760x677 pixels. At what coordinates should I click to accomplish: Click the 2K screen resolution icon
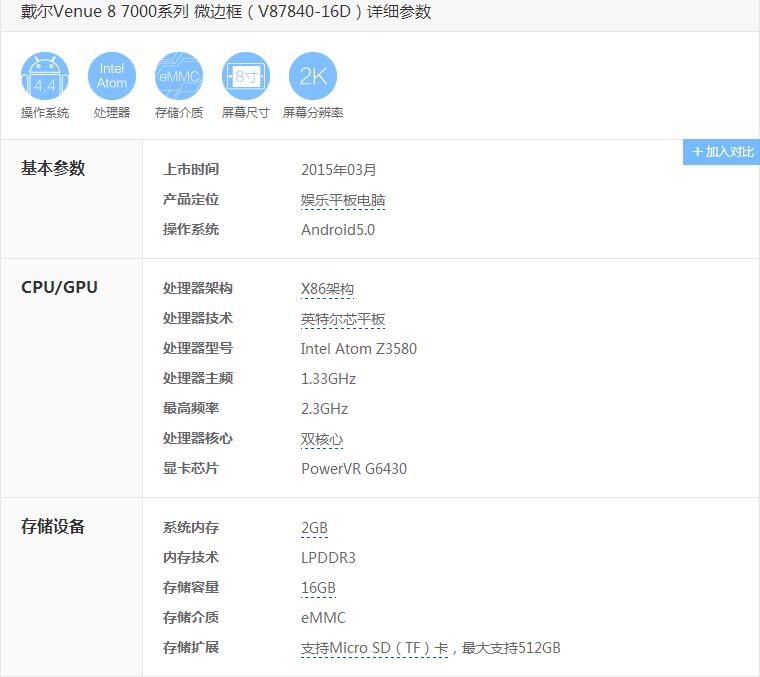pos(313,76)
